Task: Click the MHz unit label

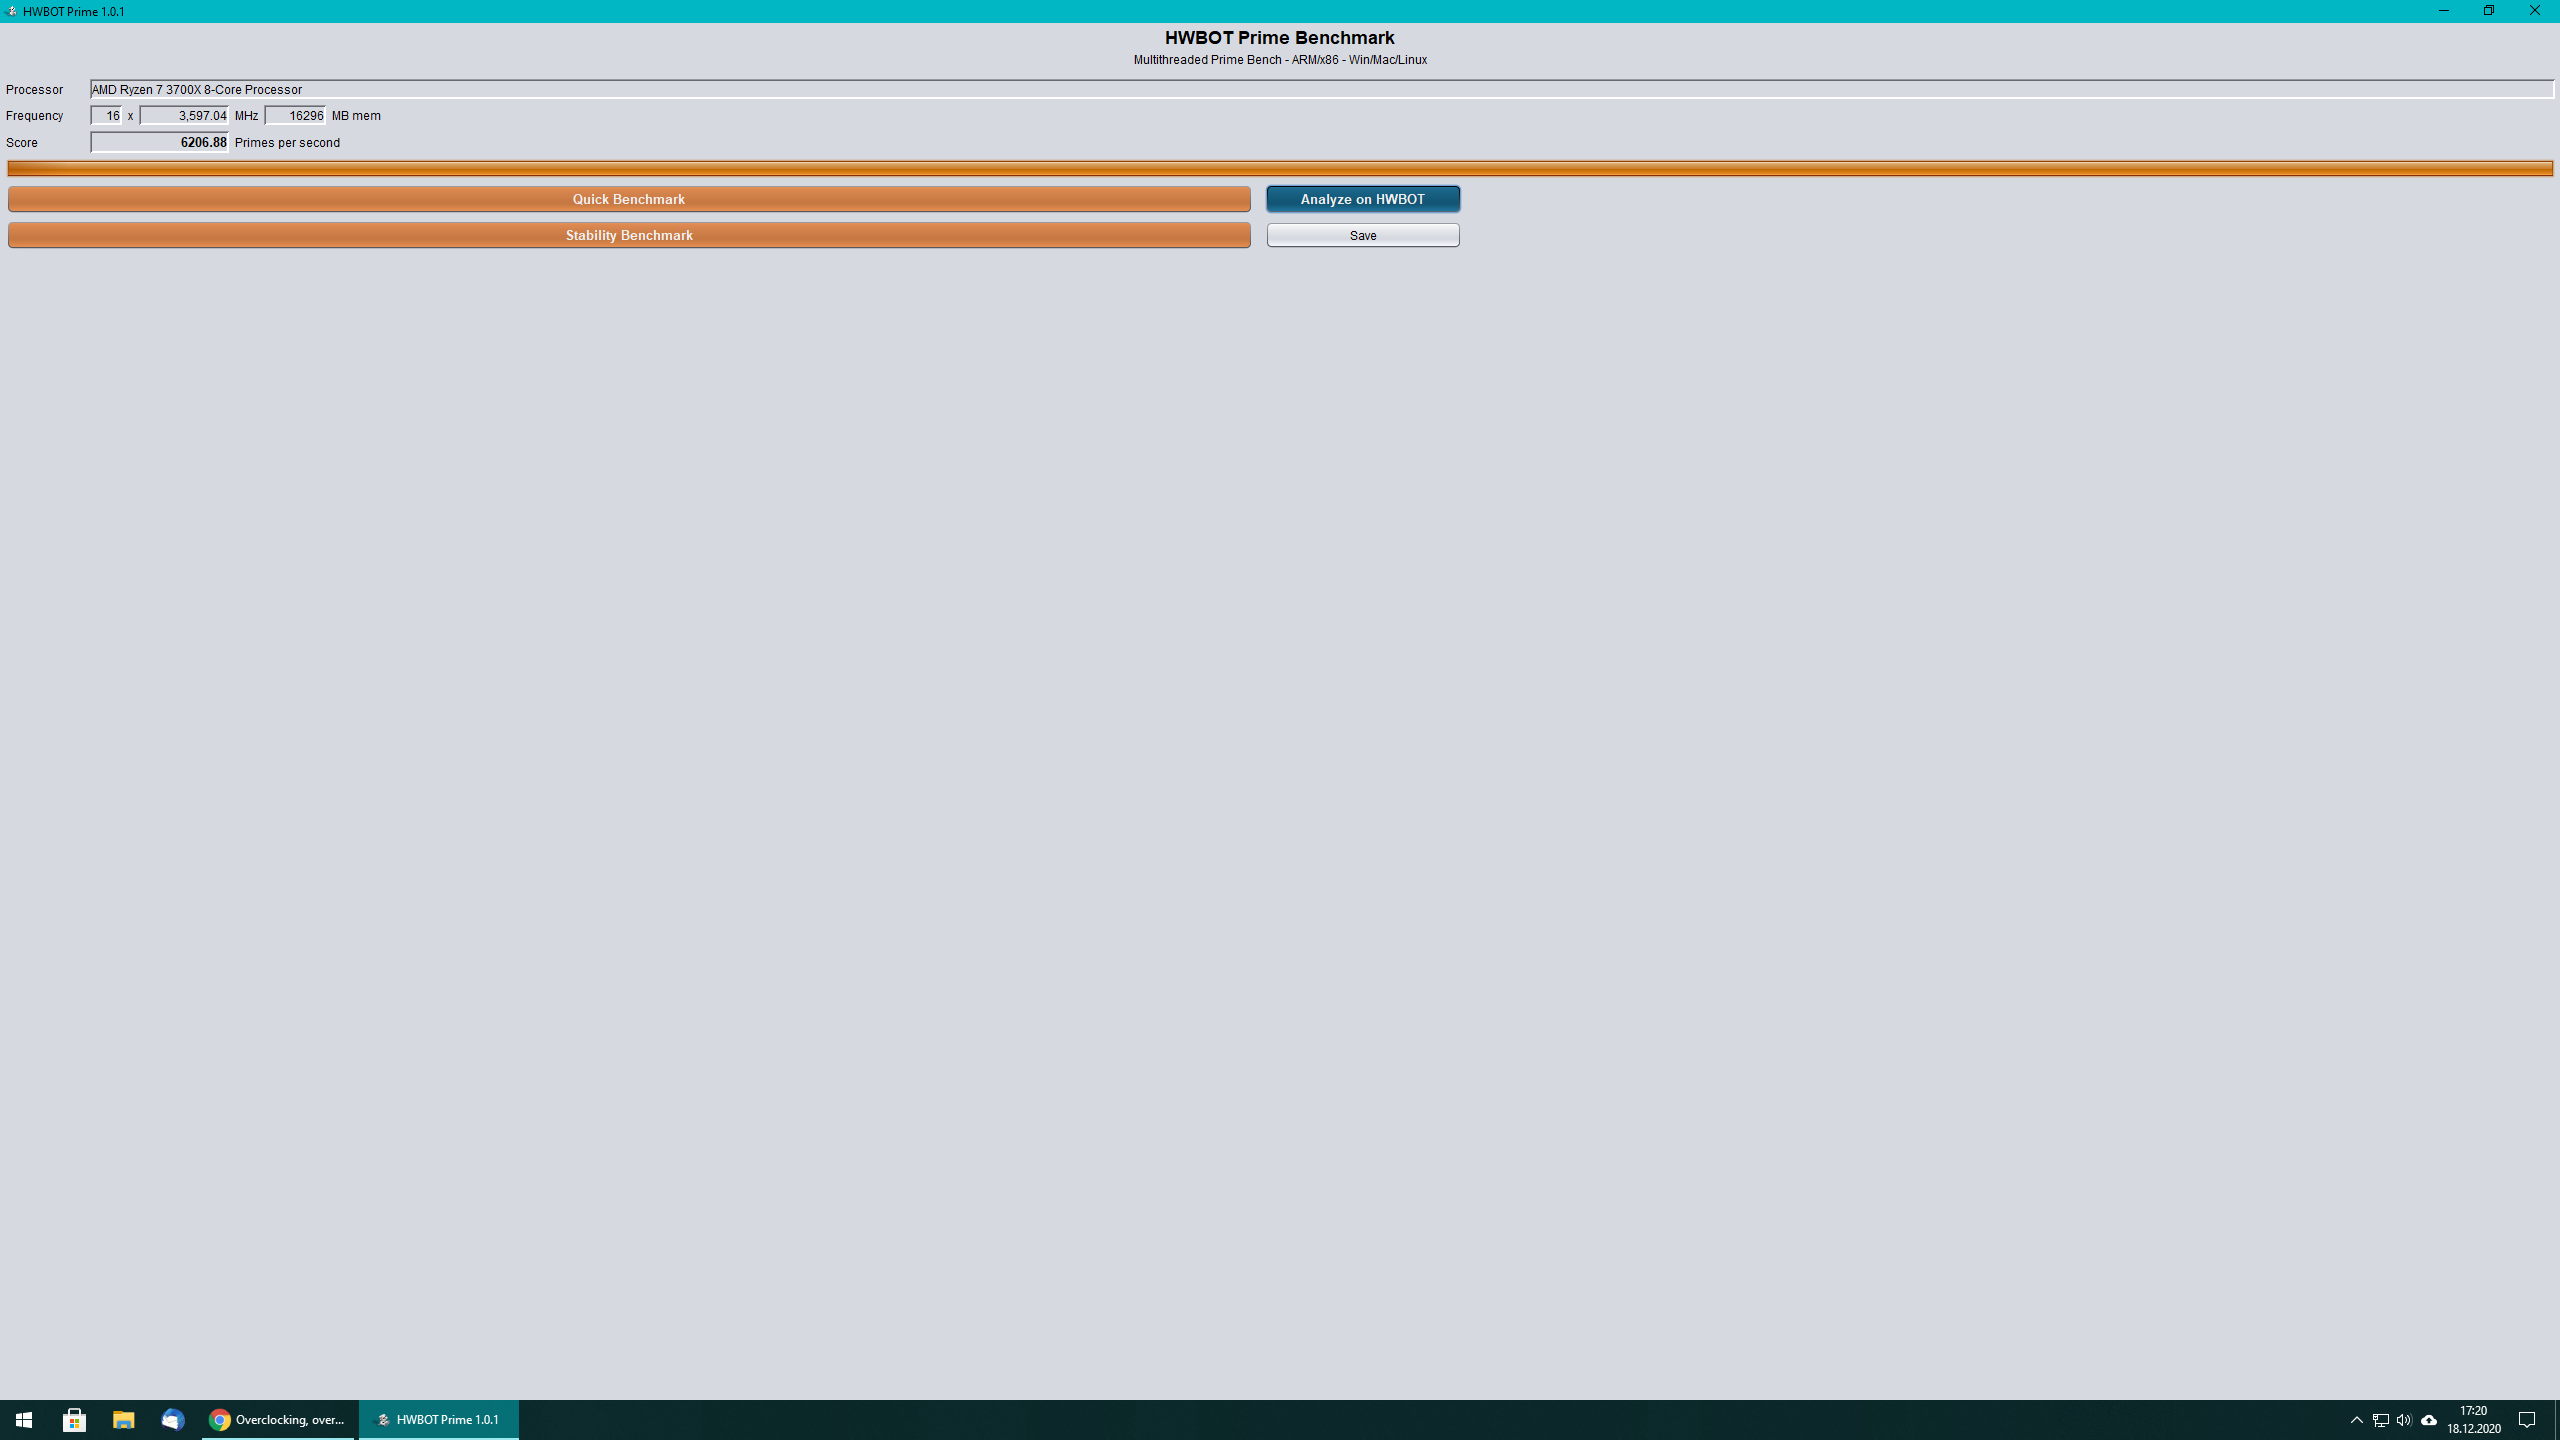Action: 246,116
